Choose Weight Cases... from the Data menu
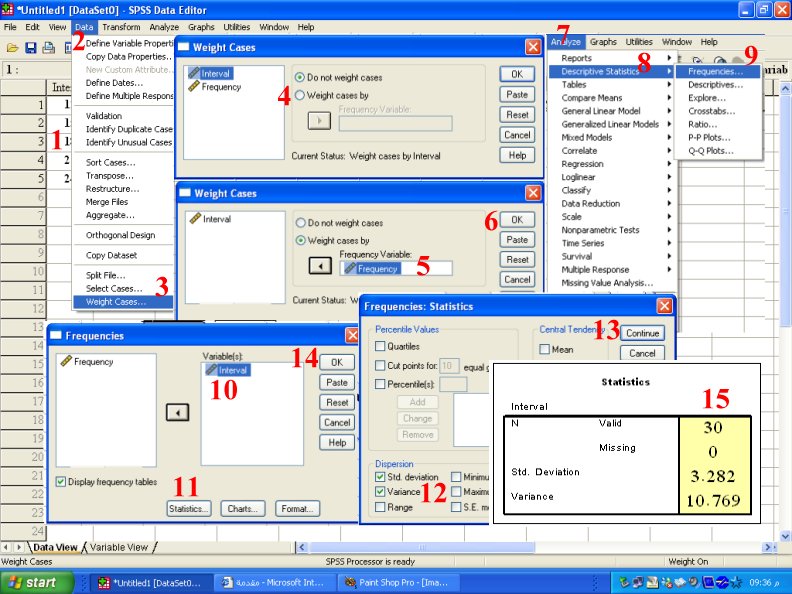 123,302
